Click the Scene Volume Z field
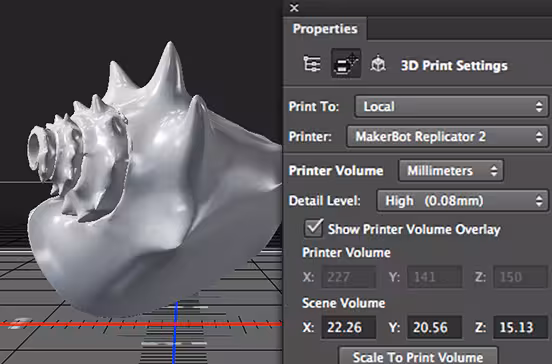The image size is (552, 364). coord(520,327)
